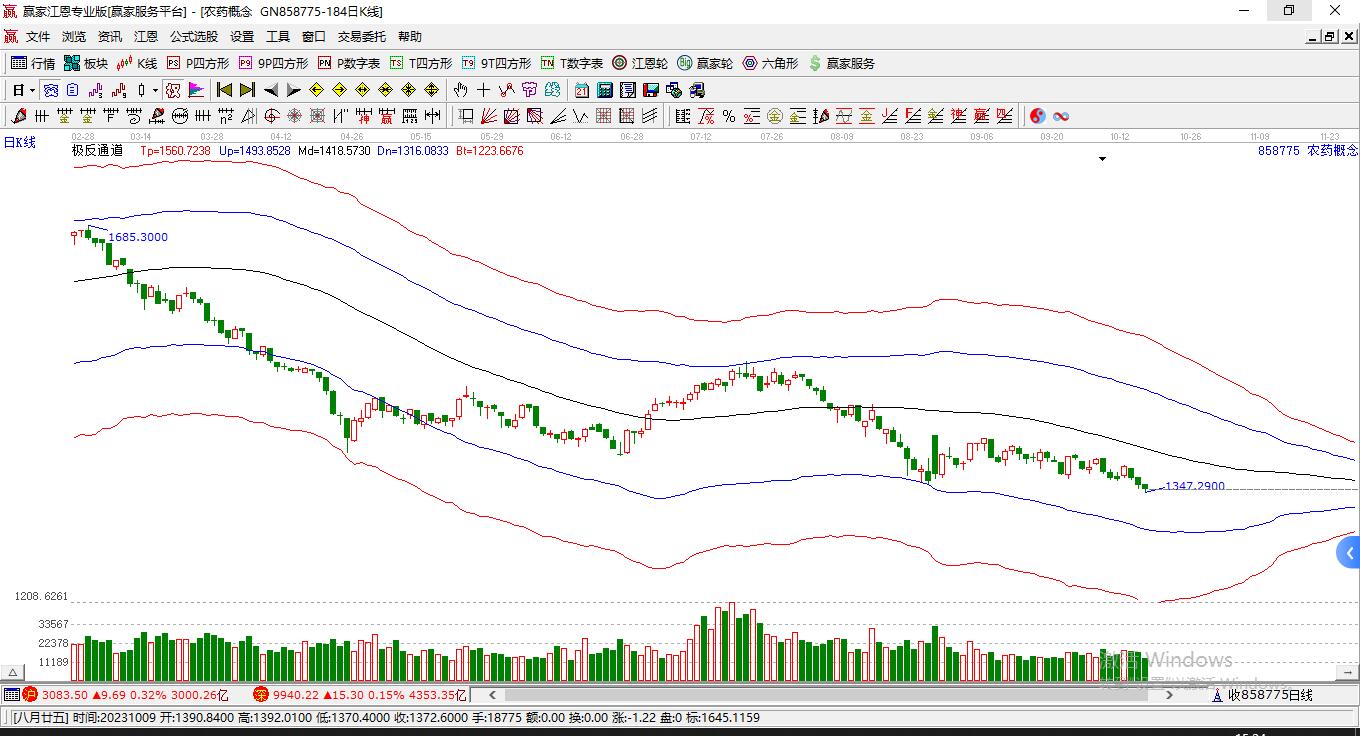Image resolution: width=1360 pixels, height=736 pixels.
Task: Click the save floppy disk icon
Action: pyautogui.click(x=650, y=90)
